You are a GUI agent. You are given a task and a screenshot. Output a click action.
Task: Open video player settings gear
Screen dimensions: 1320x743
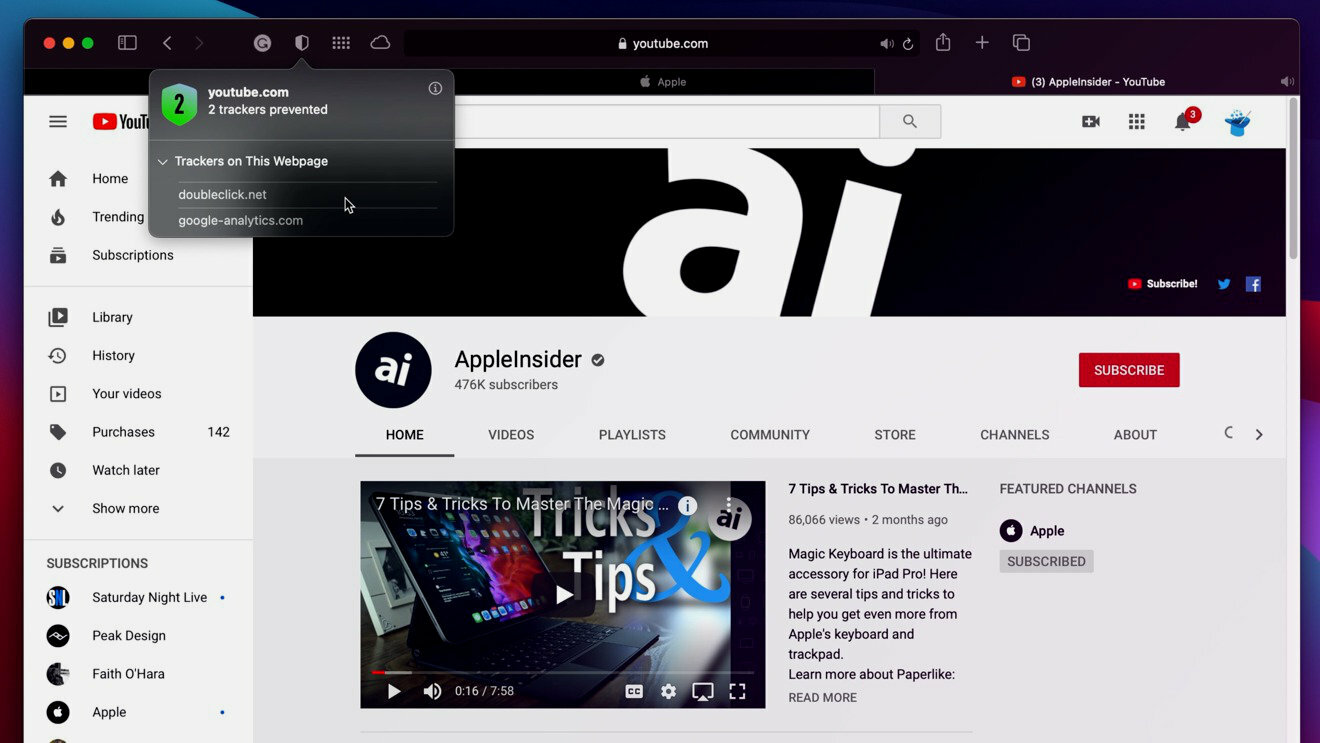point(668,691)
